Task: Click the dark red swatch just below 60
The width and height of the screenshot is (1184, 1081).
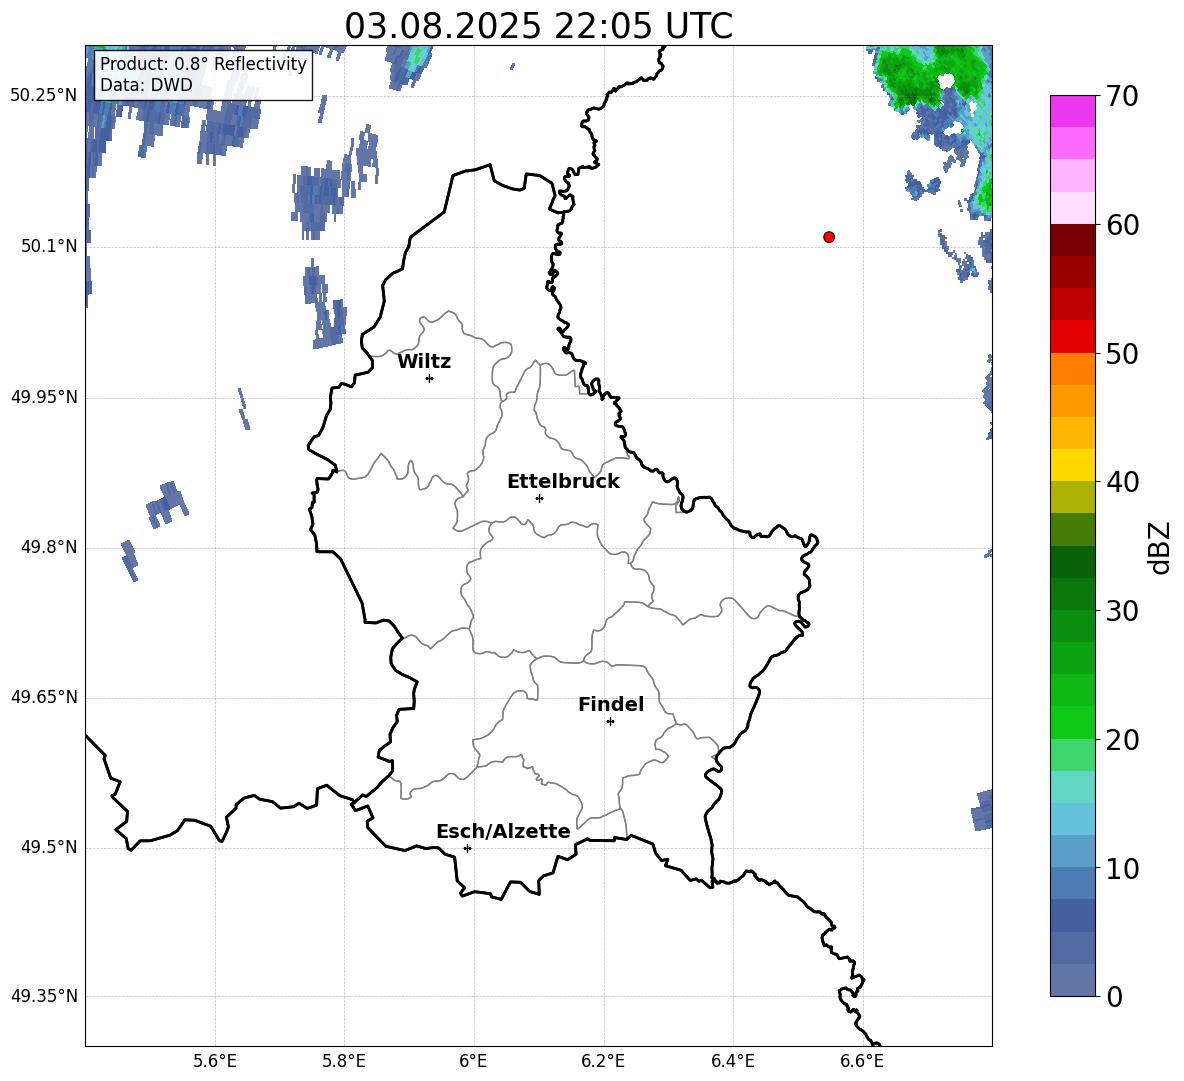Action: (1073, 240)
